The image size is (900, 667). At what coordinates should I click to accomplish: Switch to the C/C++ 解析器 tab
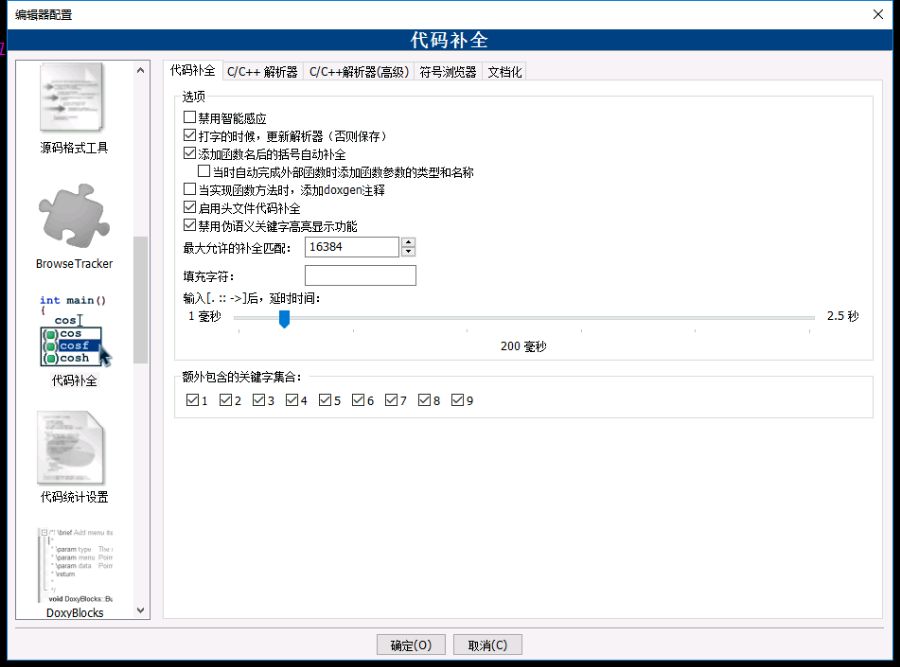click(x=262, y=72)
